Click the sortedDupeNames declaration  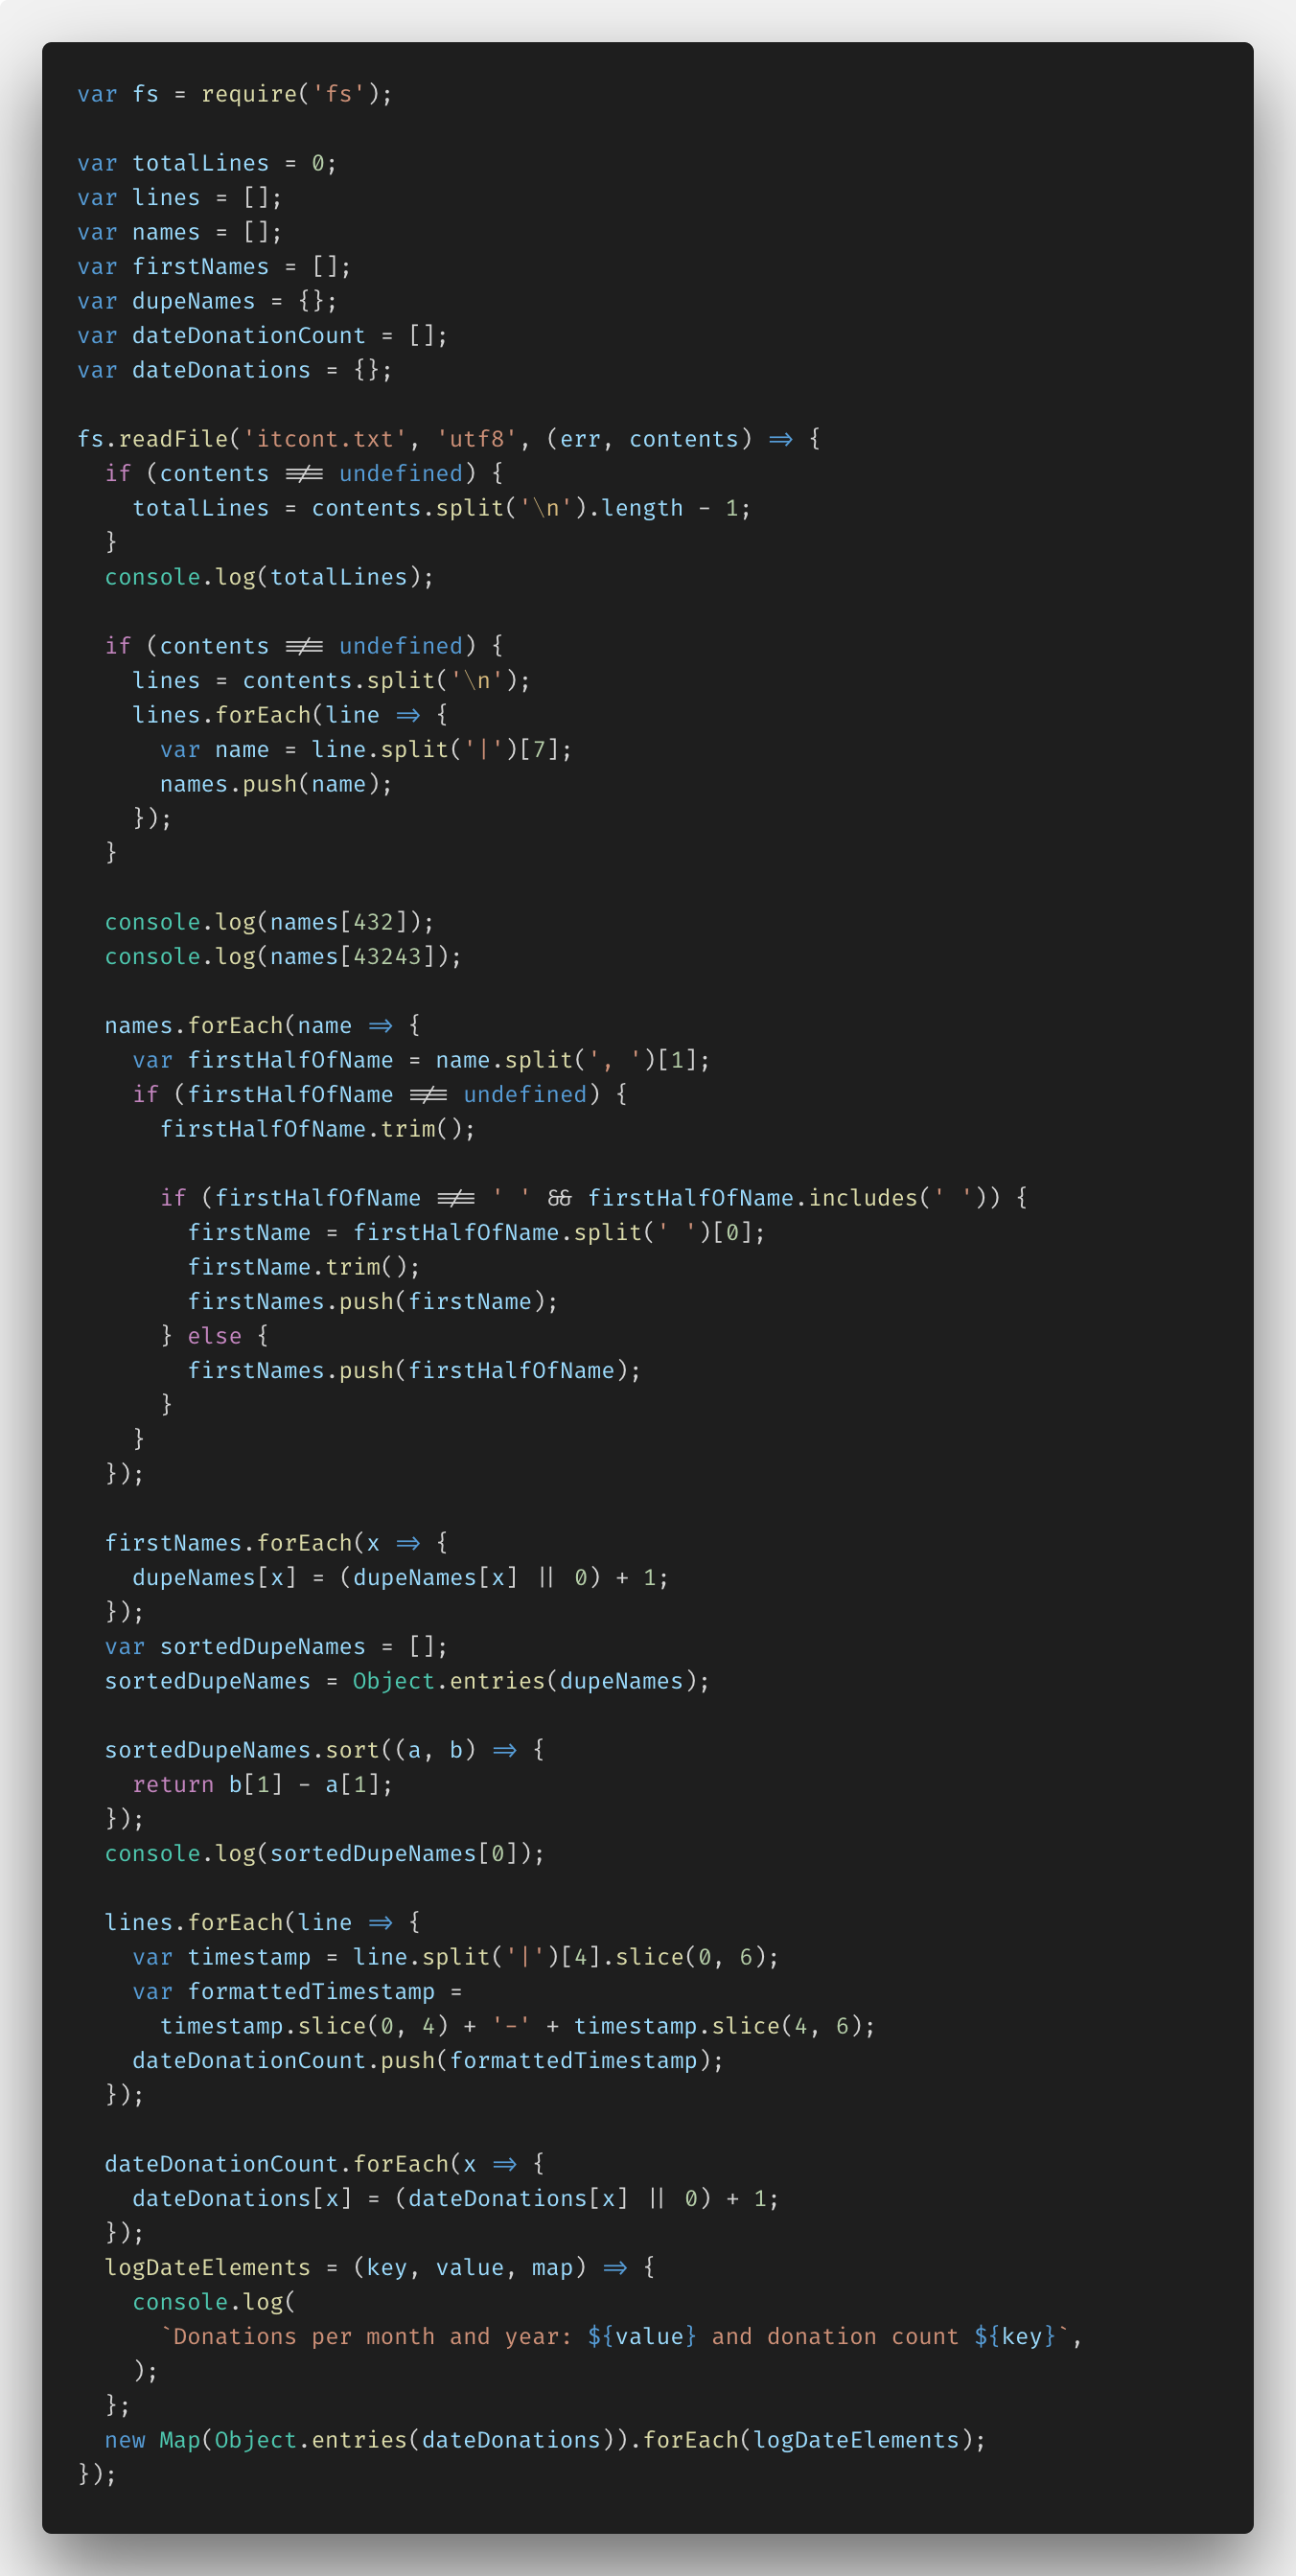click(x=276, y=1646)
